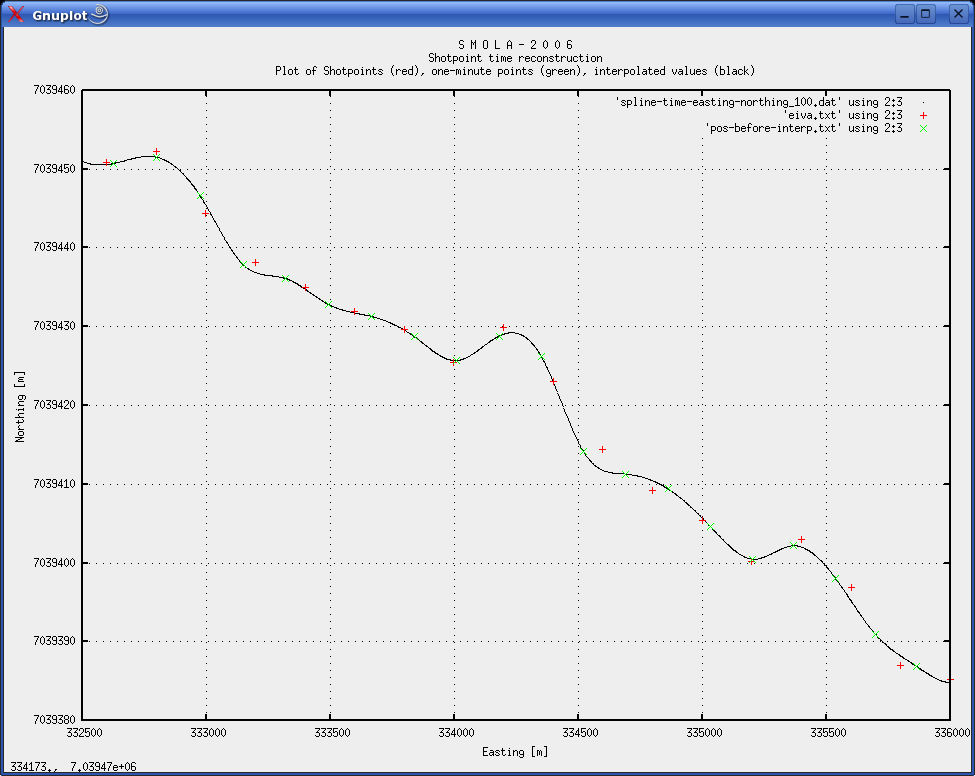Screen dimensions: 975x776
Task: Click the 'Northing [m]' y-axis label
Action: (x=20, y=405)
